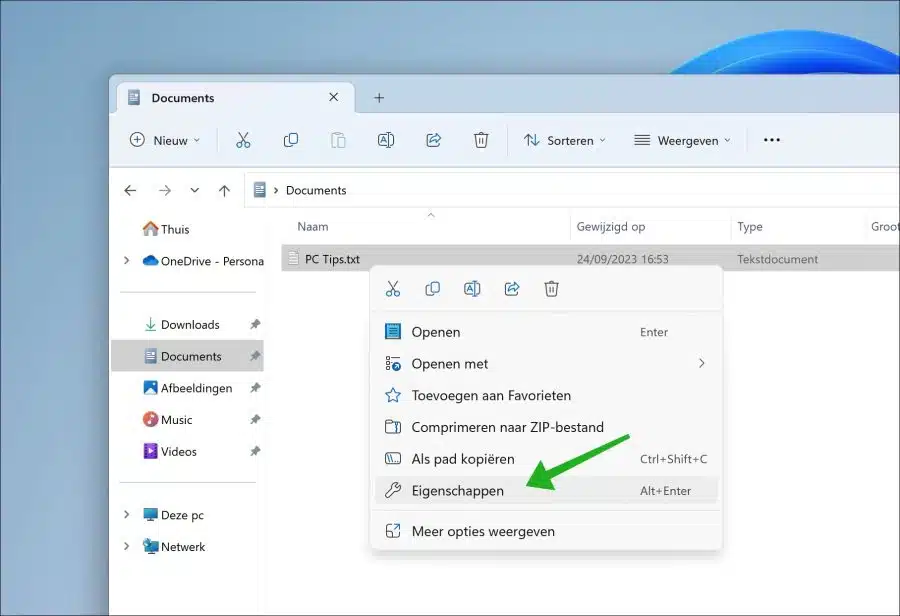Click the Rename icon in the context menu
The image size is (900, 616).
point(472,289)
